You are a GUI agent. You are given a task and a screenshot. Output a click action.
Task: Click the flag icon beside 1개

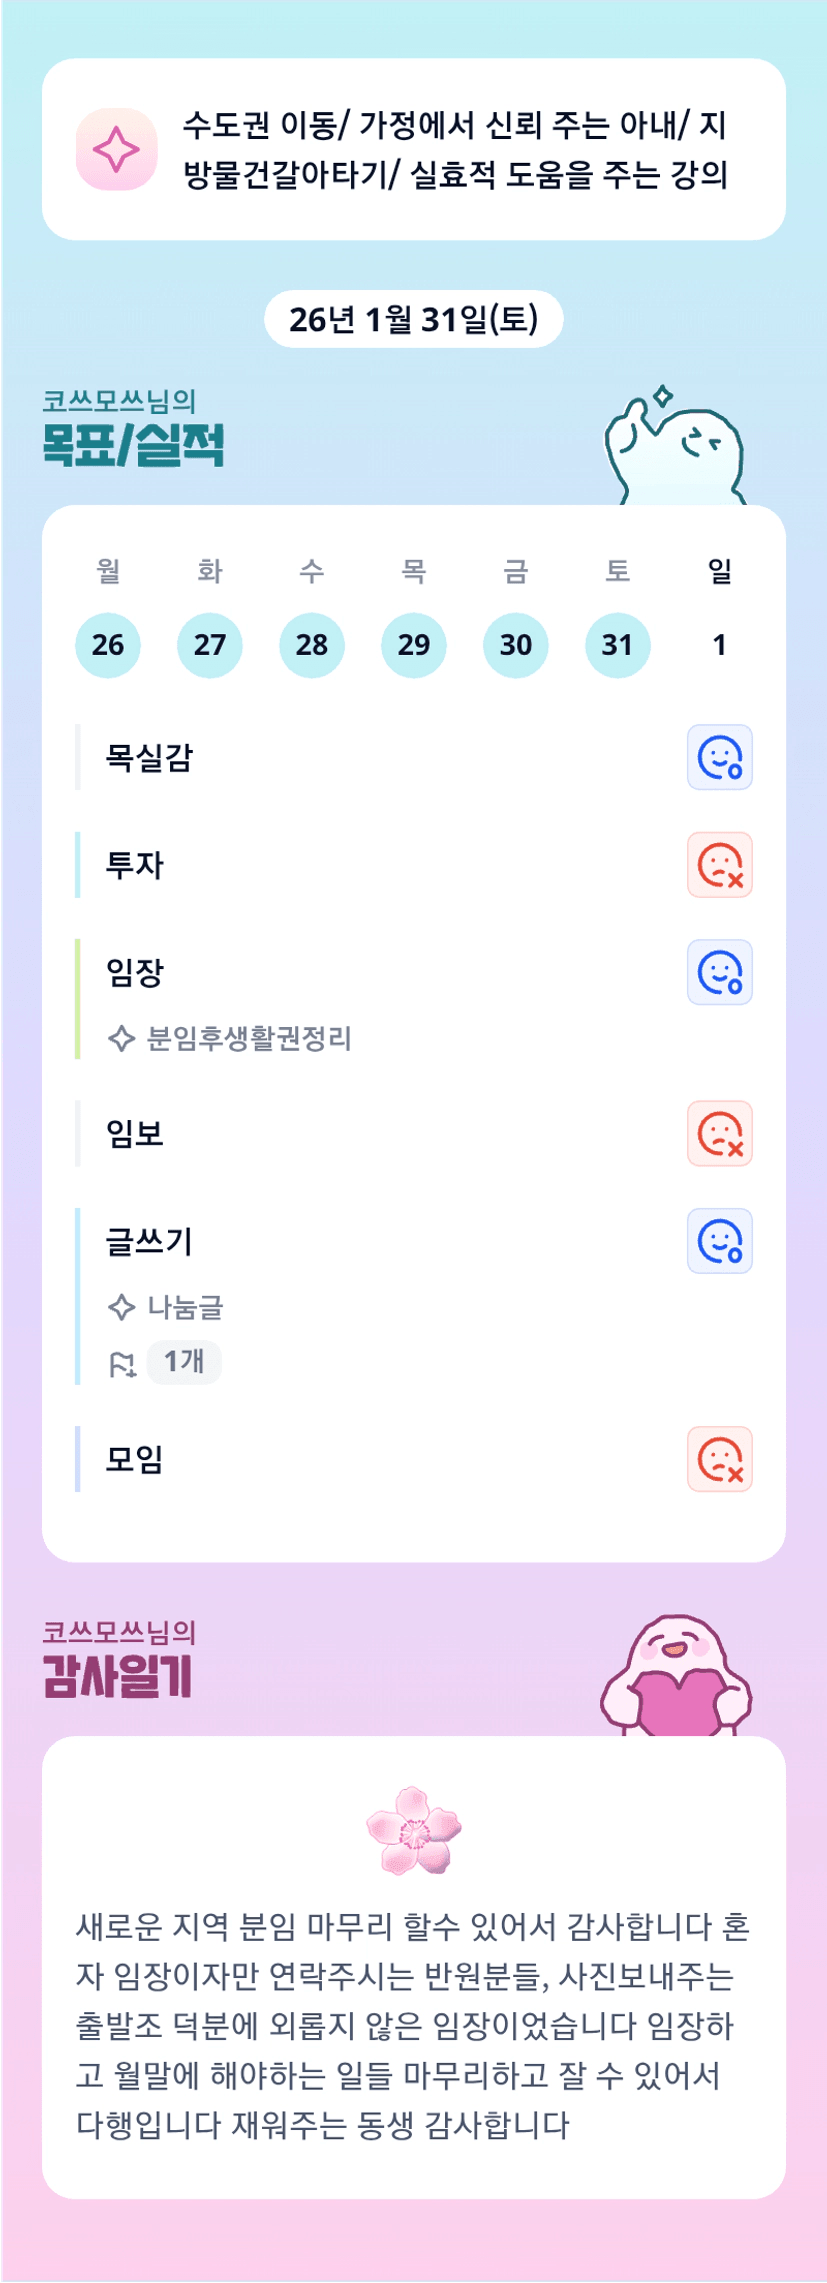click(122, 1364)
